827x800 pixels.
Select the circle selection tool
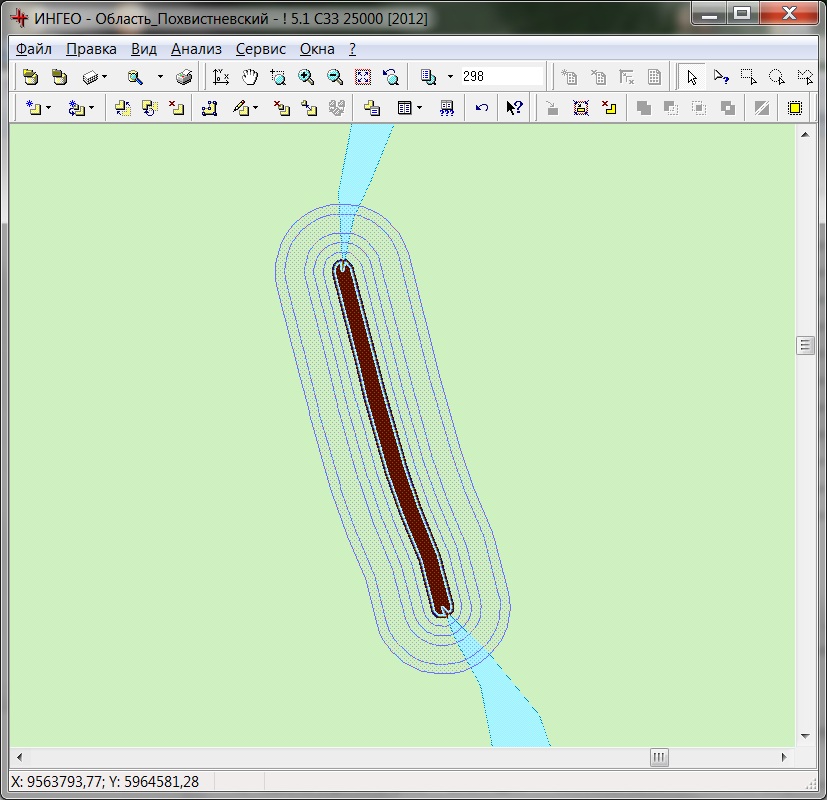[x=777, y=77]
